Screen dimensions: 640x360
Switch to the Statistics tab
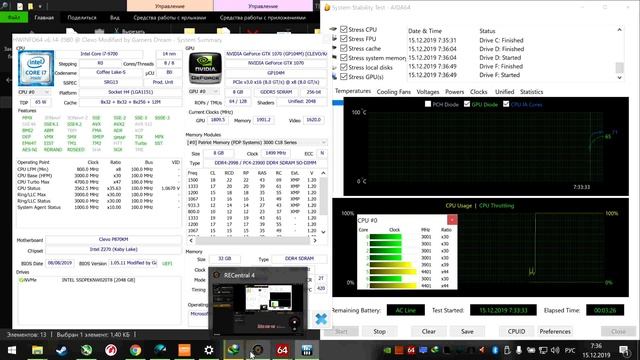531,92
